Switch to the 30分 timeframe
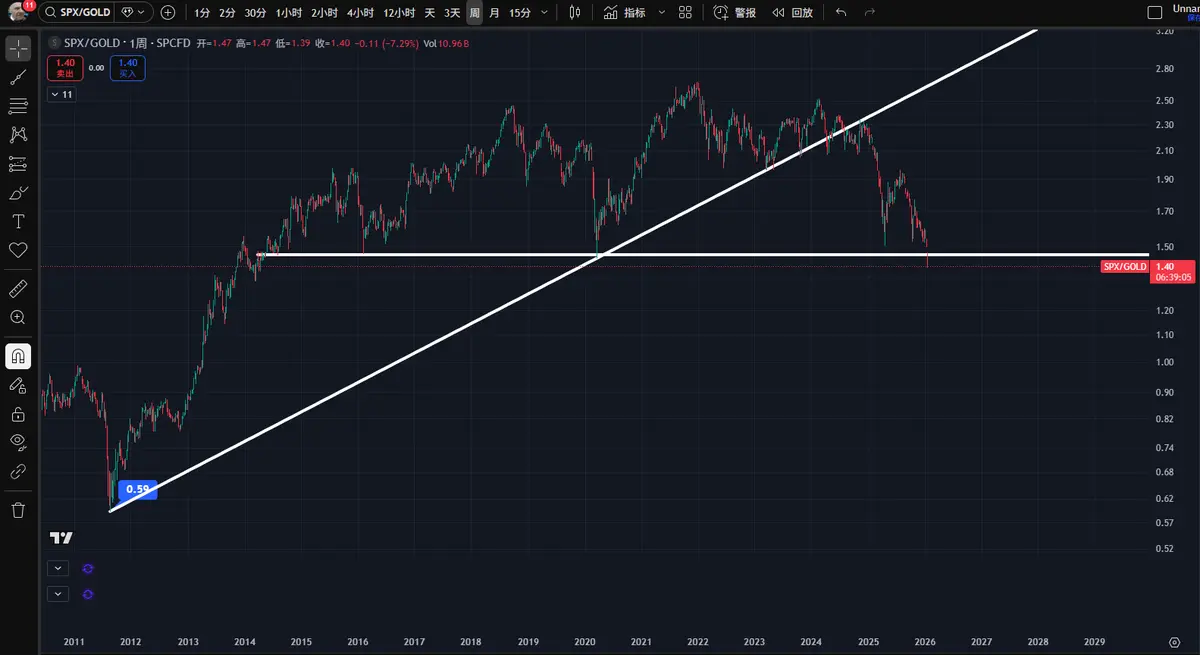1200x655 pixels. tap(255, 13)
